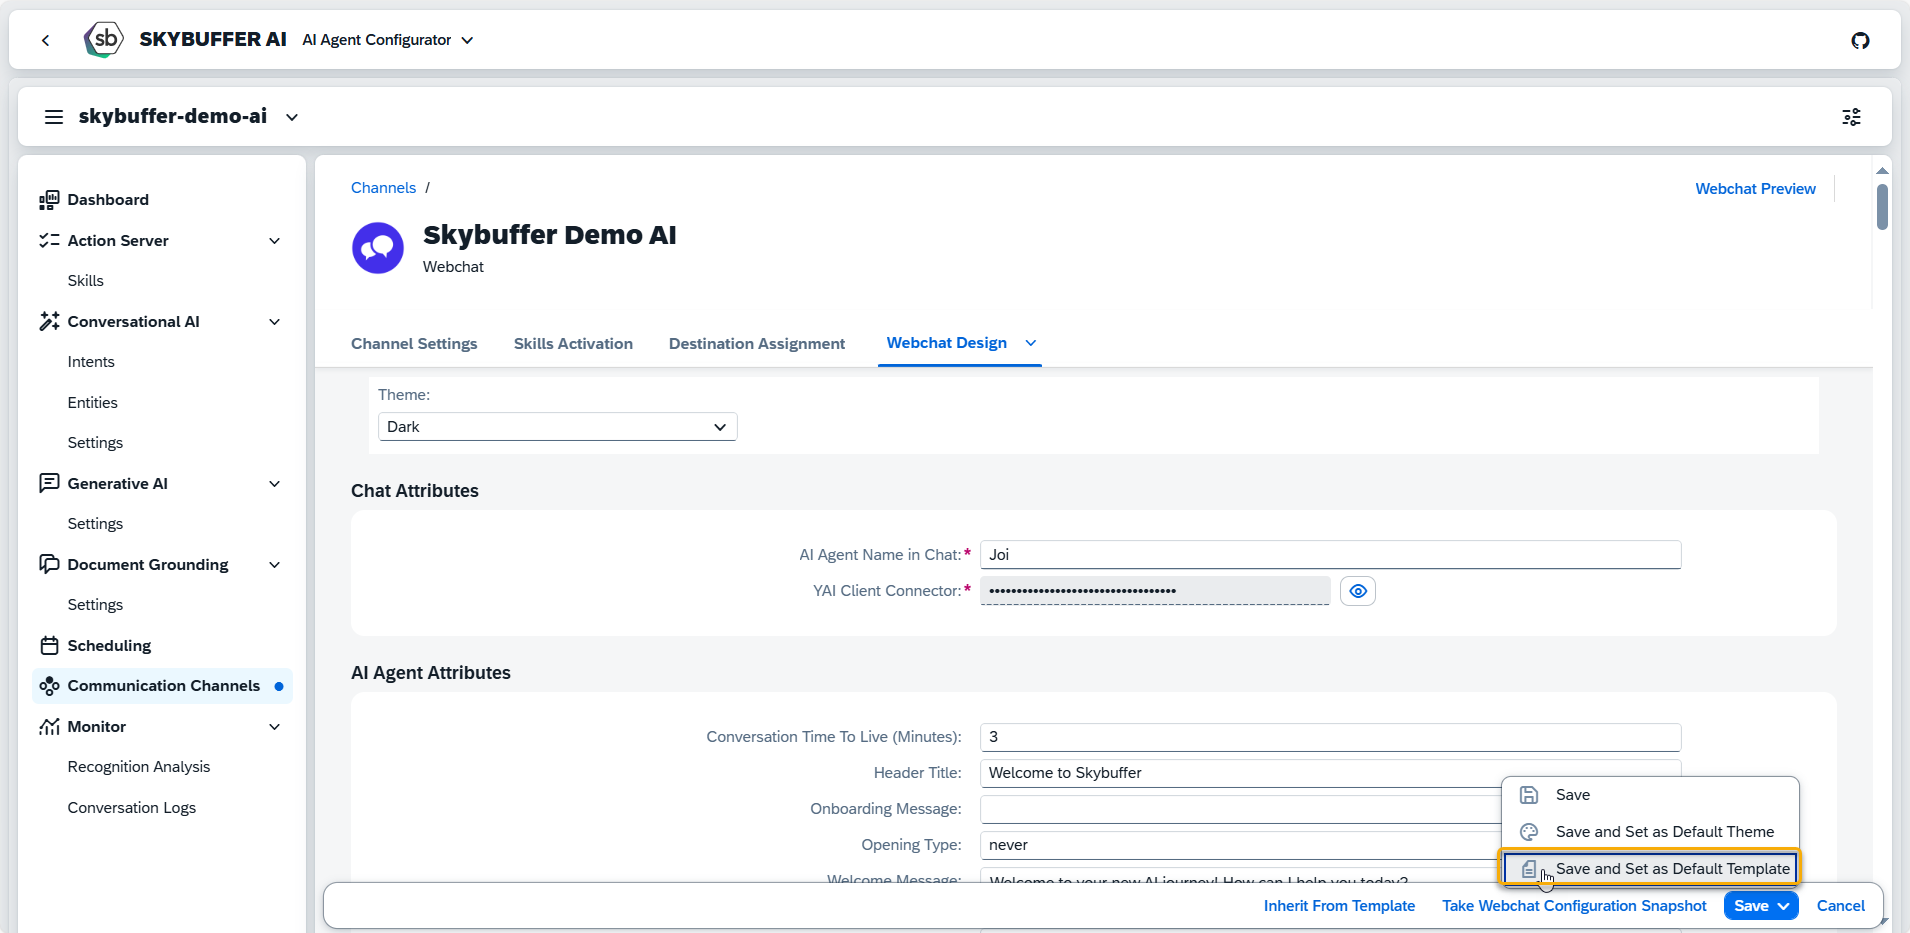The height and width of the screenshot is (933, 1910).
Task: Open Conversation Logs in sidebar
Action: (132, 808)
